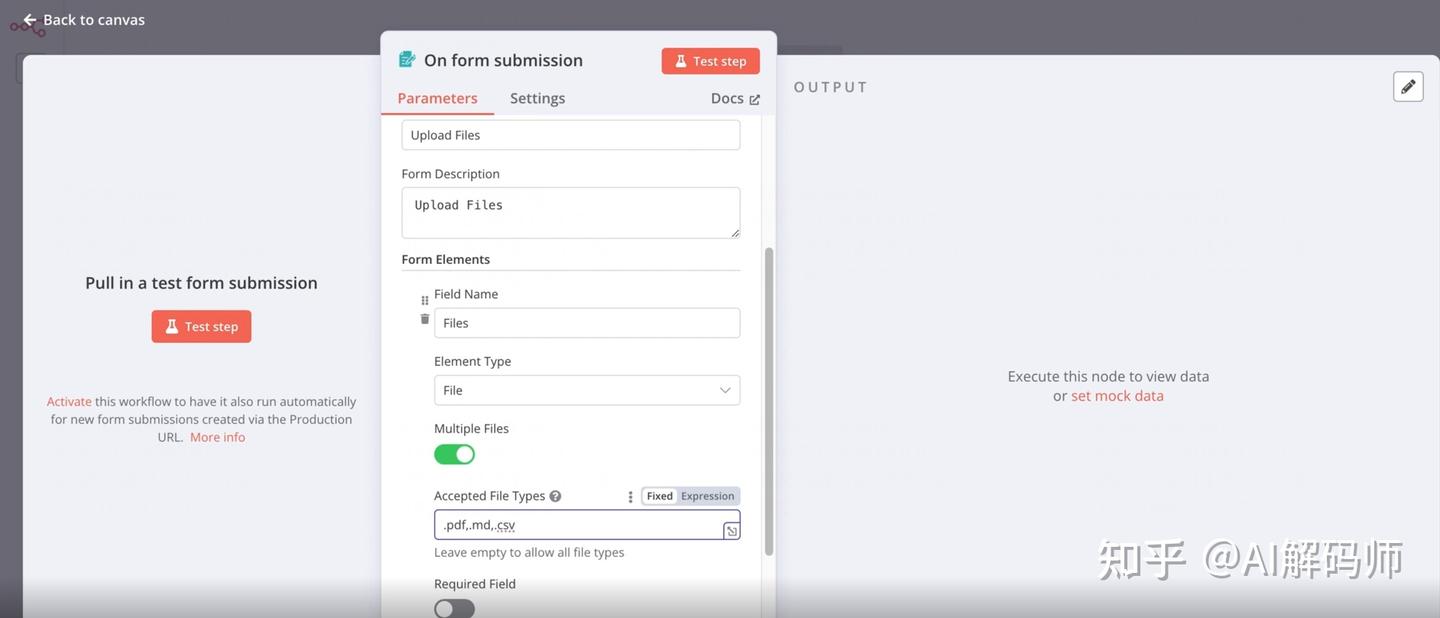Viewport: 1440px width, 618px height.
Task: Click the Activate link
Action: (69, 401)
